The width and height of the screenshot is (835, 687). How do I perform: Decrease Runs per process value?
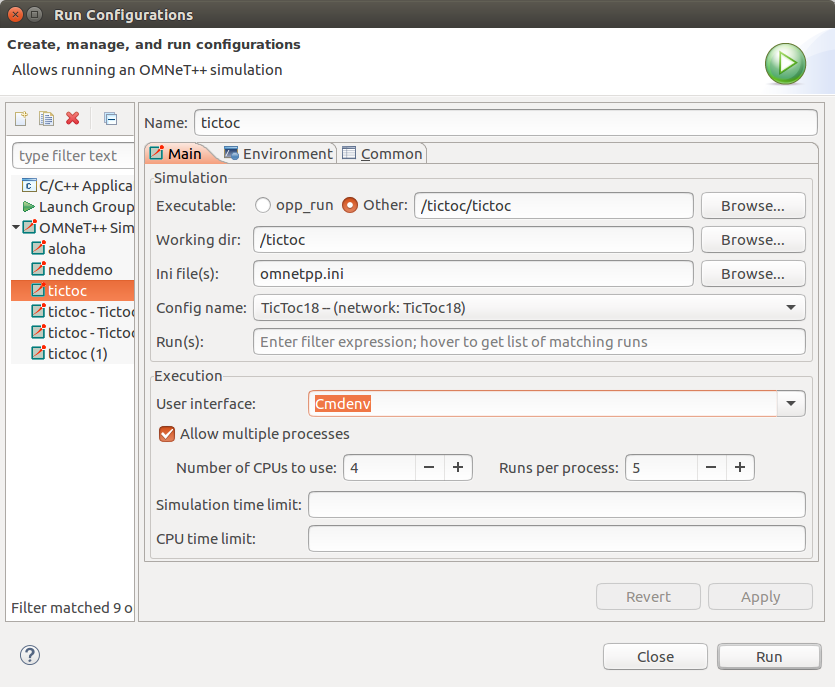[x=711, y=468]
